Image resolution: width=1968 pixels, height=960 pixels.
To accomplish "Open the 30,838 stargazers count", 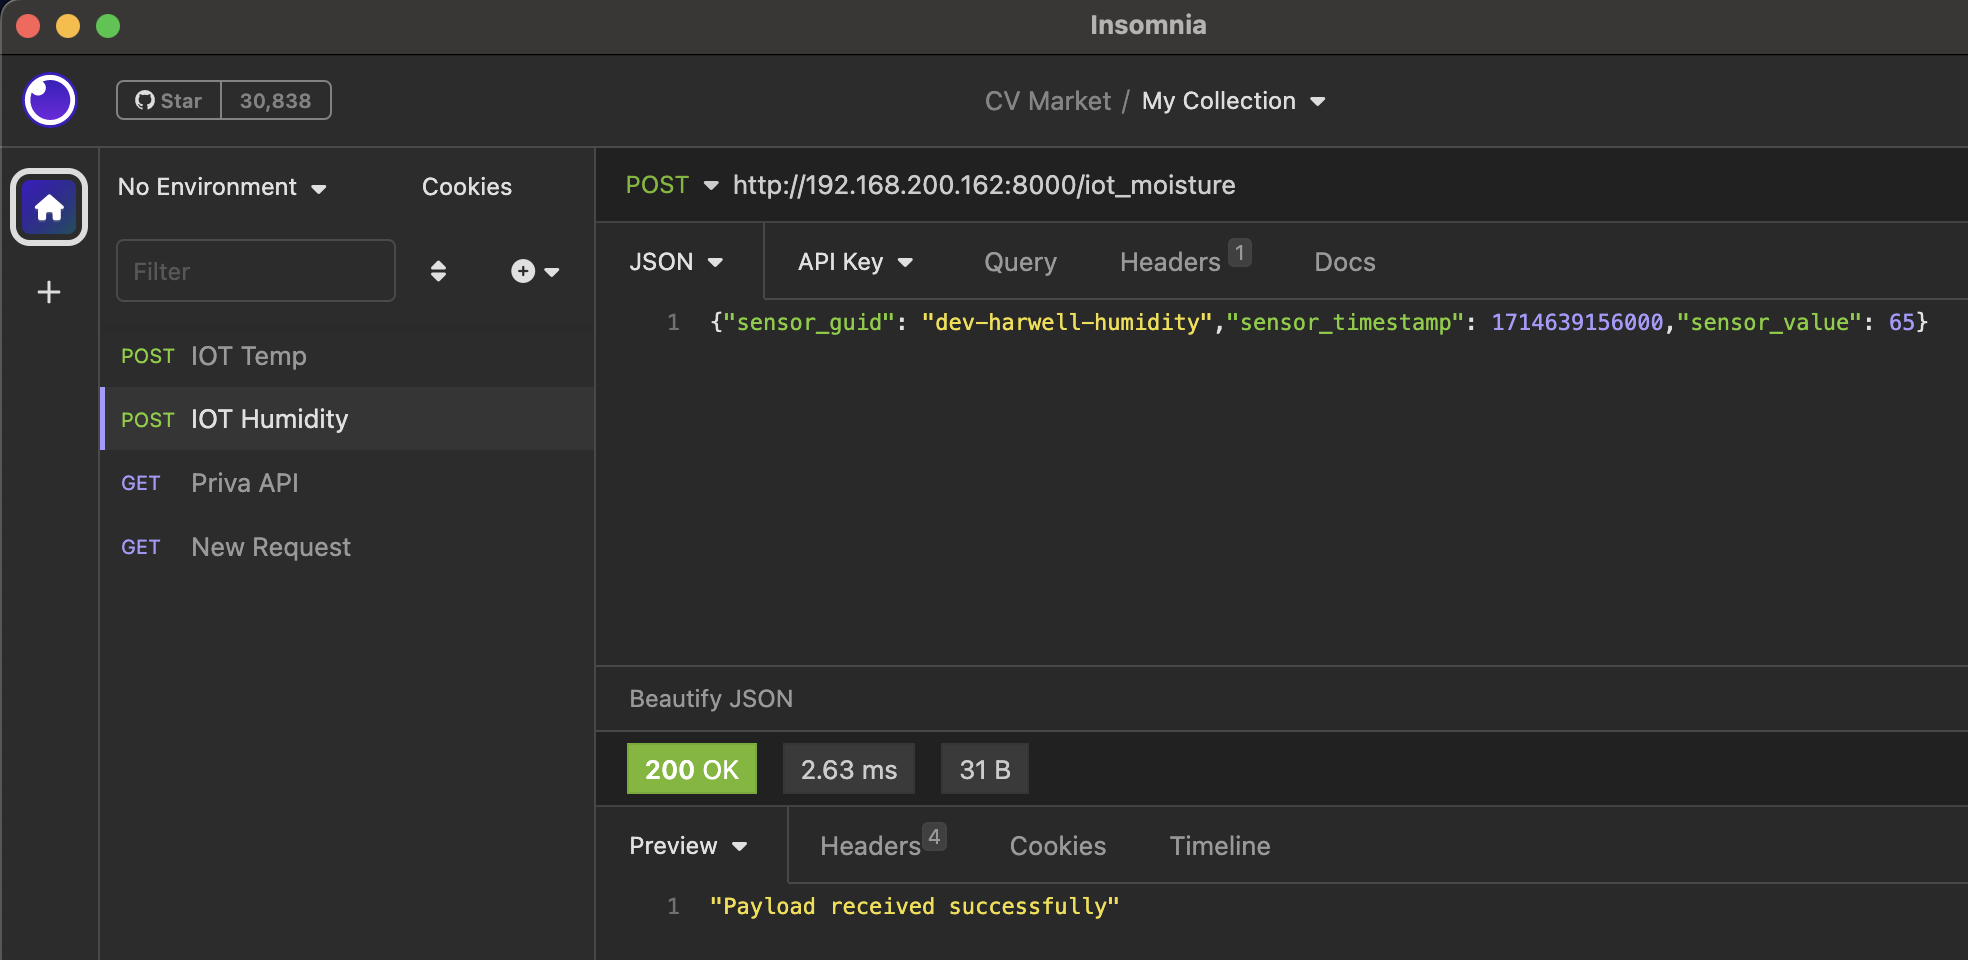I will (276, 100).
